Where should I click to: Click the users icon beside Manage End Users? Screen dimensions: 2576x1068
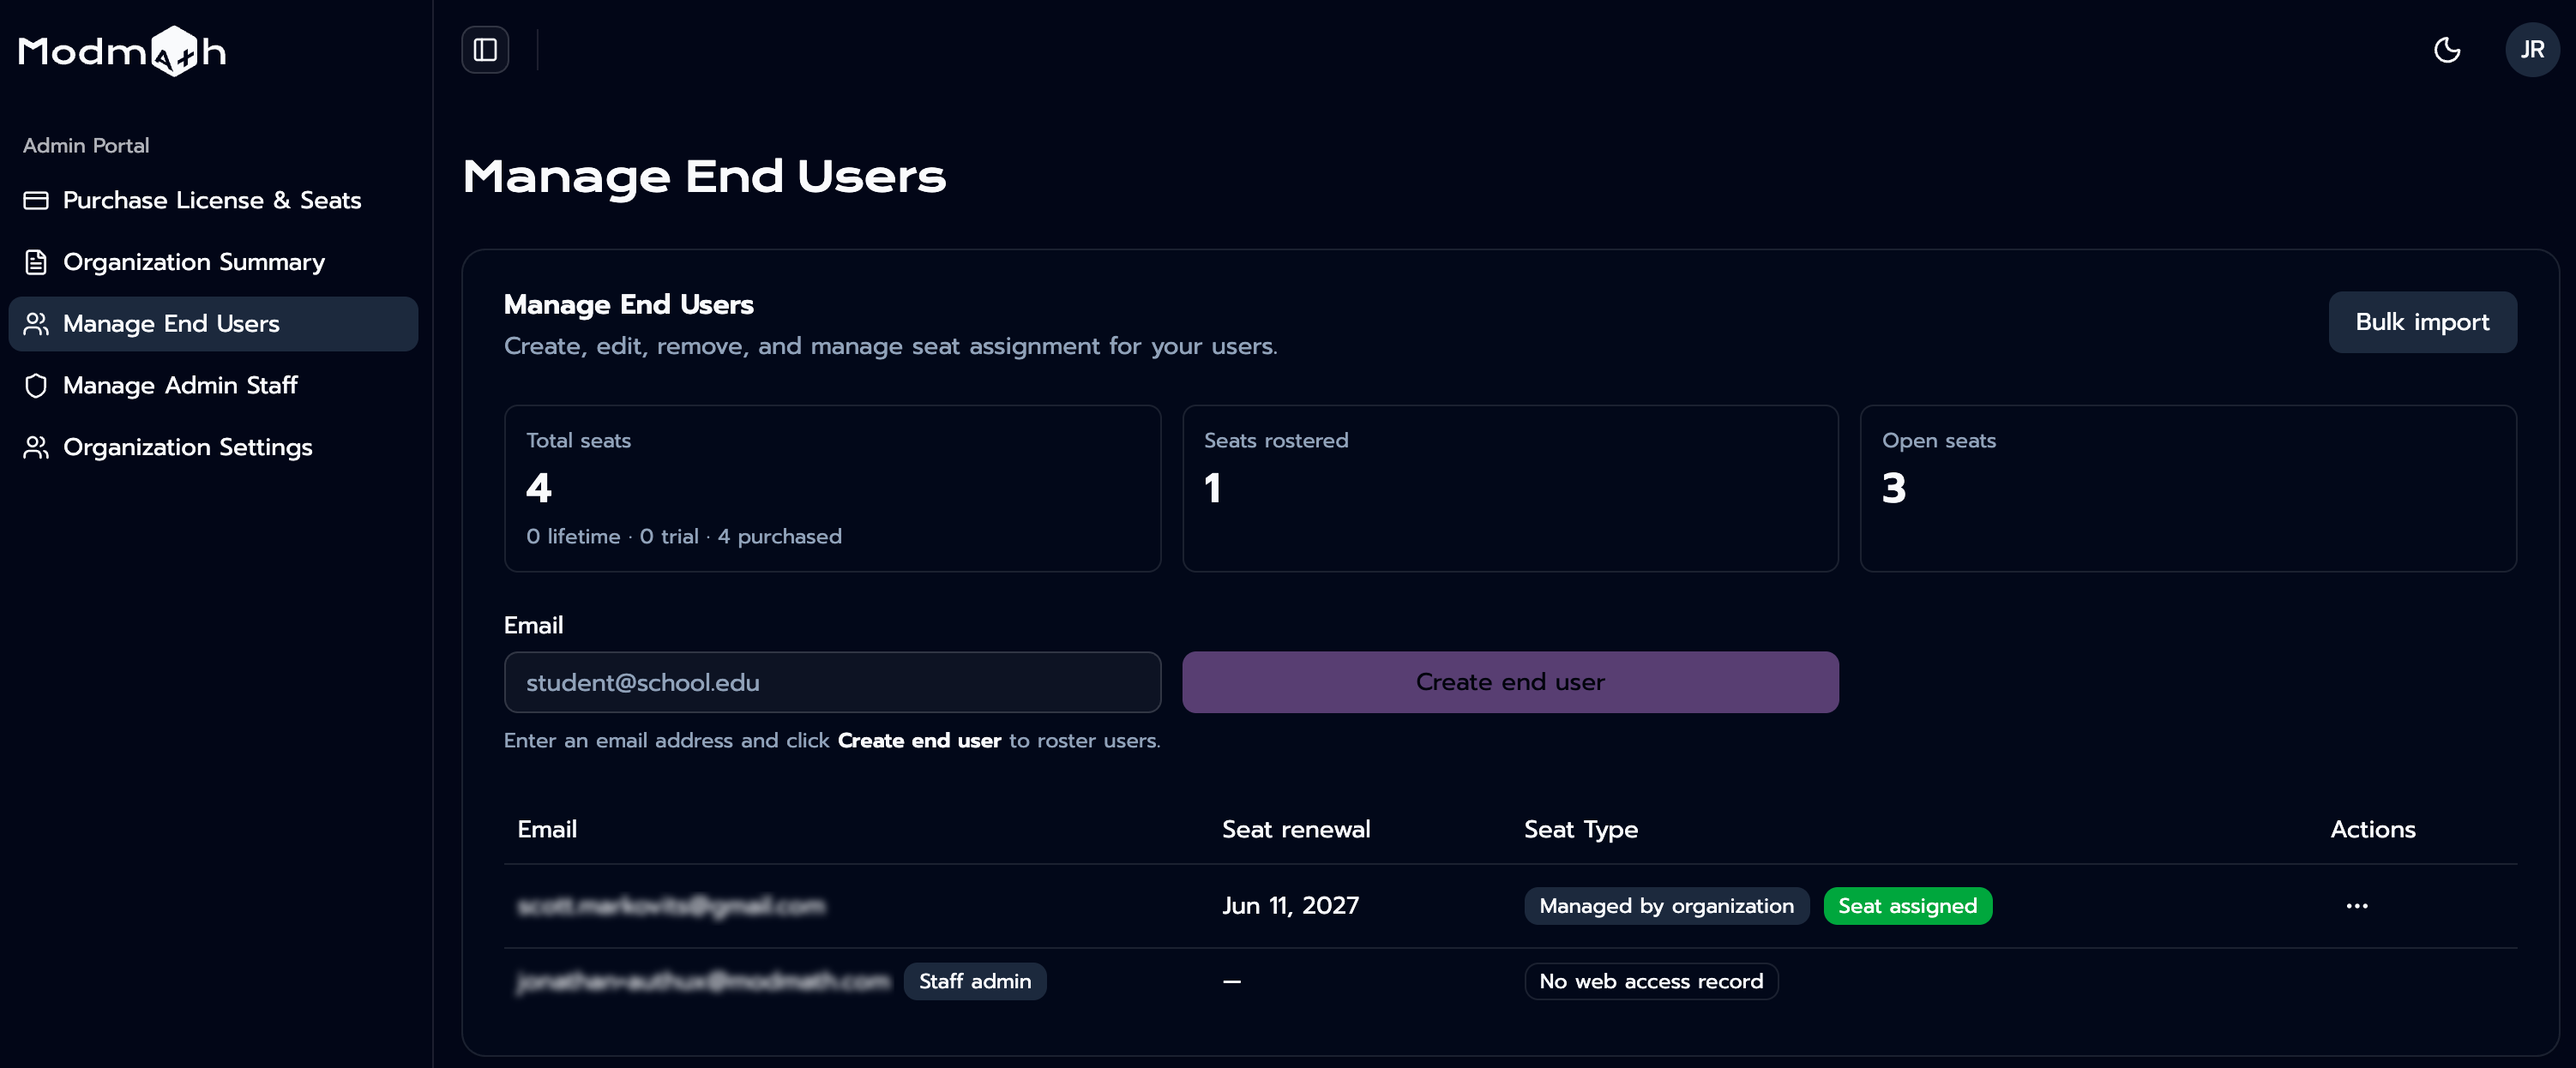[x=36, y=324]
